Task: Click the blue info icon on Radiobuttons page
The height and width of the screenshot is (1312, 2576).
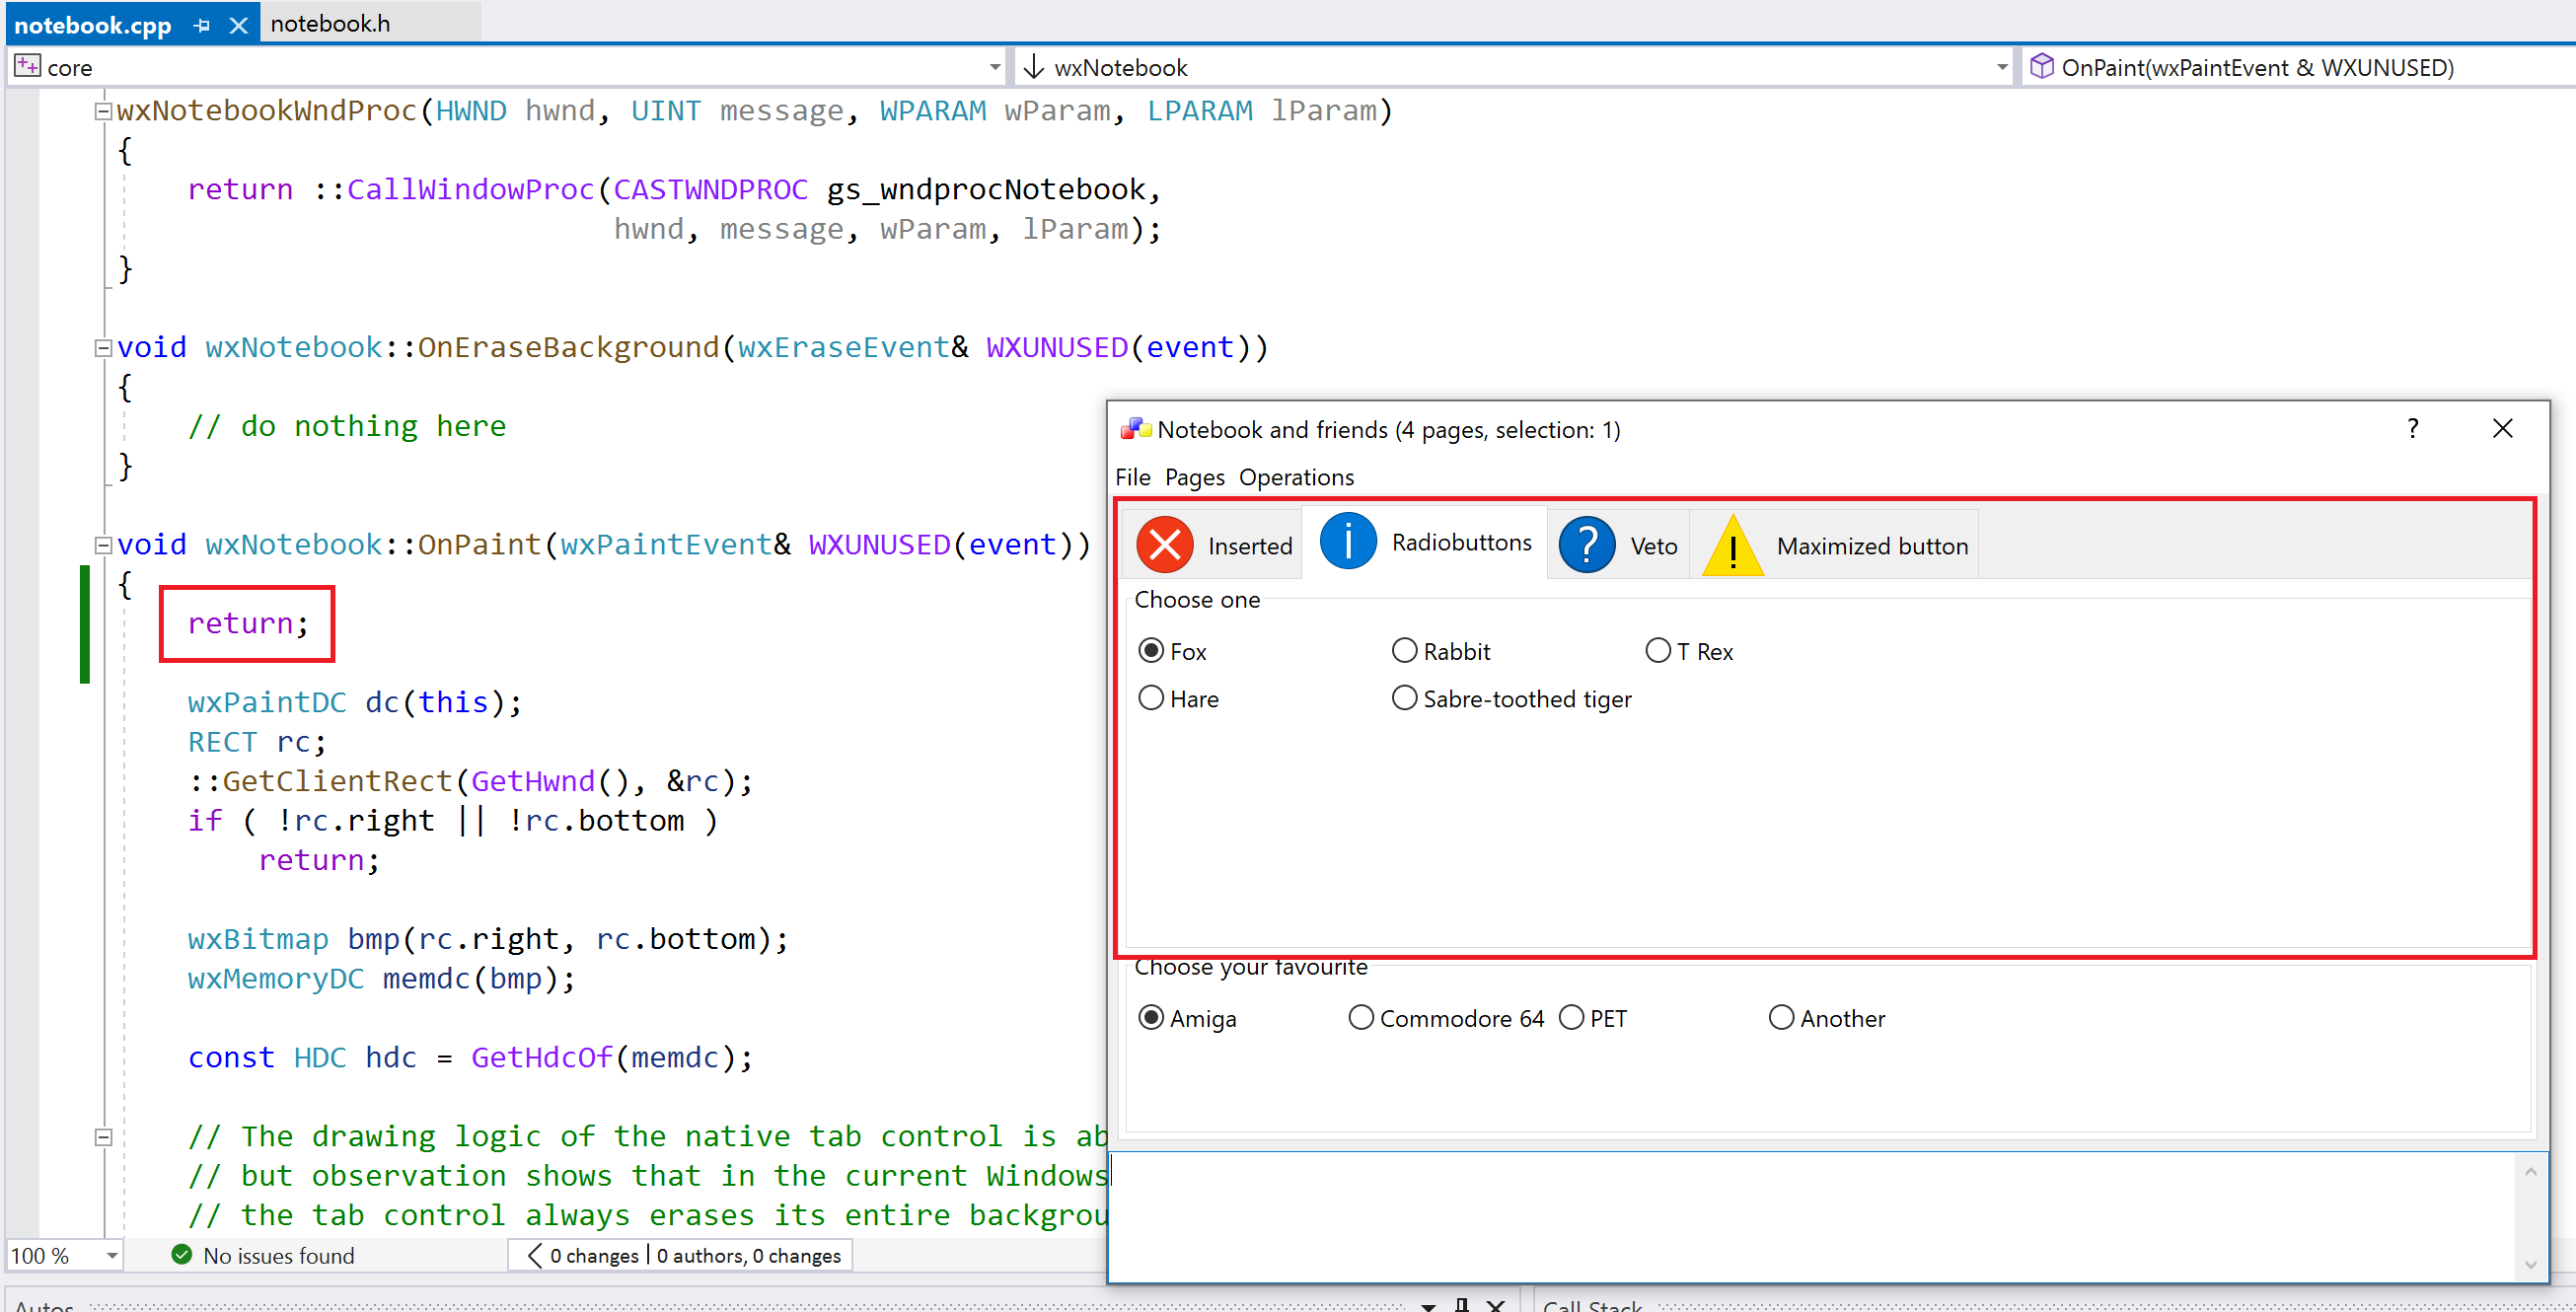Action: [x=1347, y=541]
